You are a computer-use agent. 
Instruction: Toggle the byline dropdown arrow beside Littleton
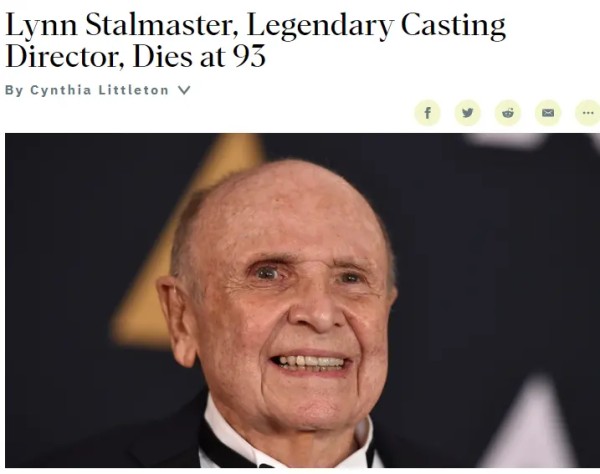tap(184, 90)
